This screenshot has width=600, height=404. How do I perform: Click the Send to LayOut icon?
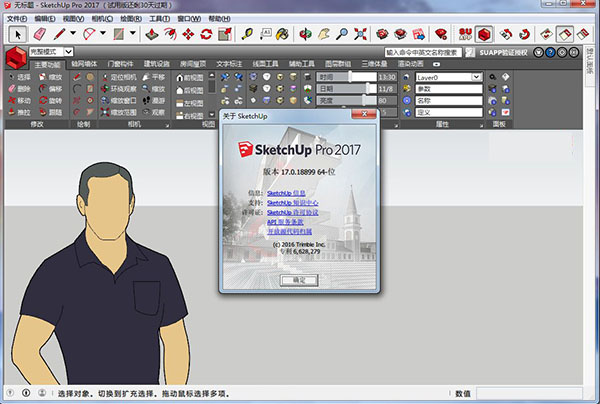click(419, 34)
